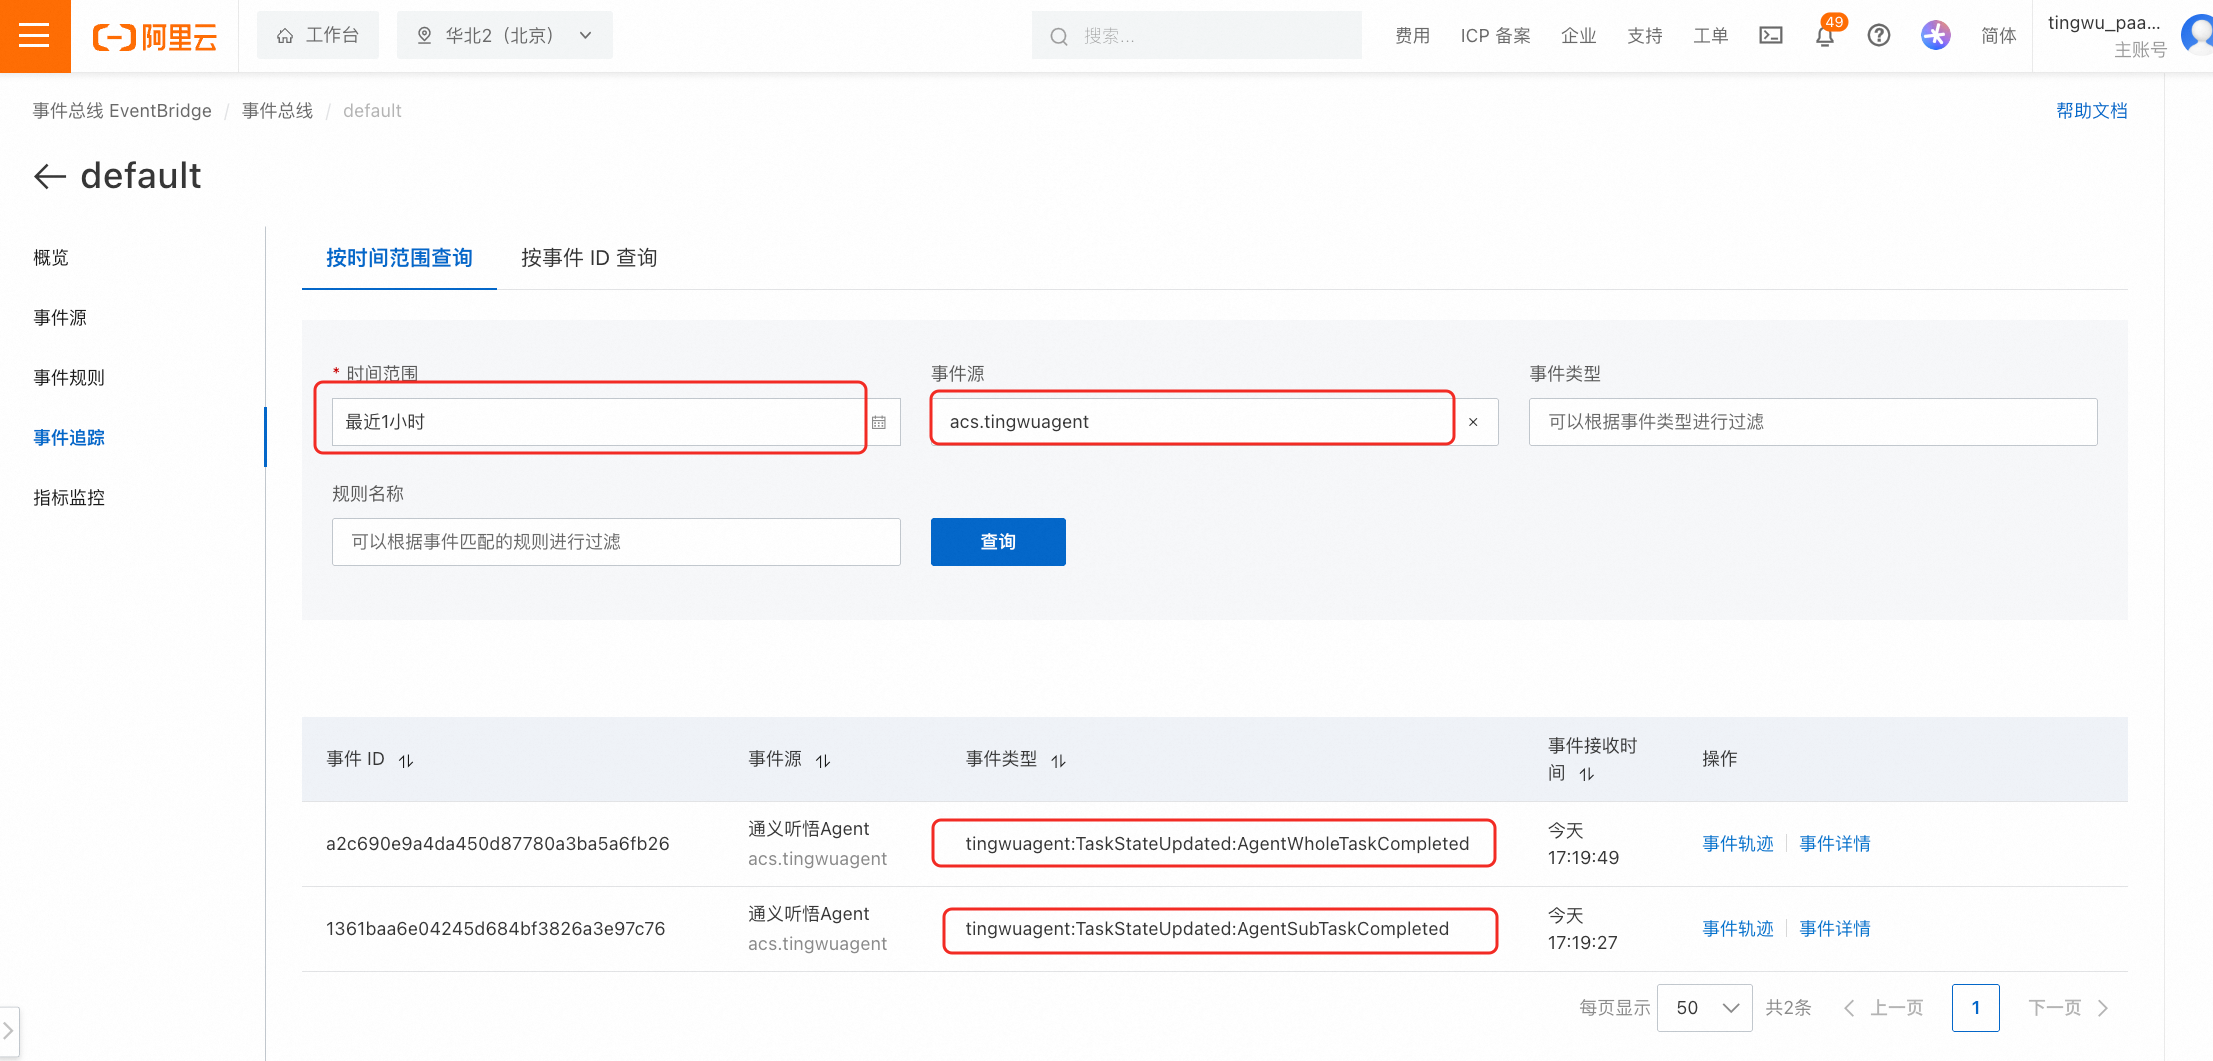Open 事件轨迹 for AgentSubTaskCompleted event
This screenshot has width=2213, height=1061.
coord(1738,929)
